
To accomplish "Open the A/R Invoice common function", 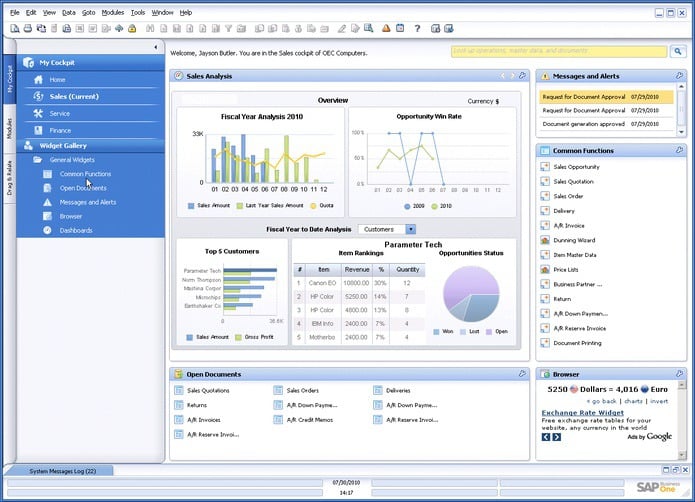I will click(569, 226).
